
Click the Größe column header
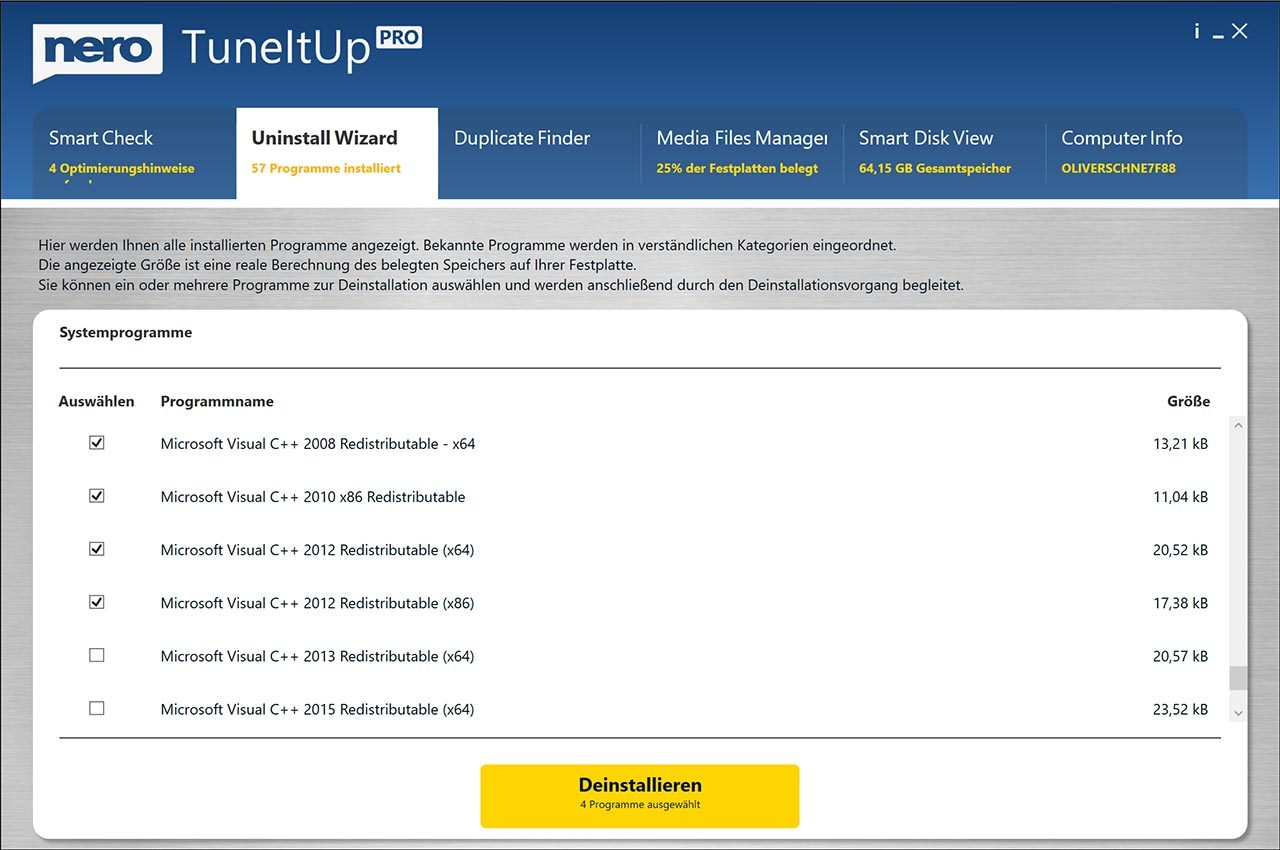(x=1188, y=401)
